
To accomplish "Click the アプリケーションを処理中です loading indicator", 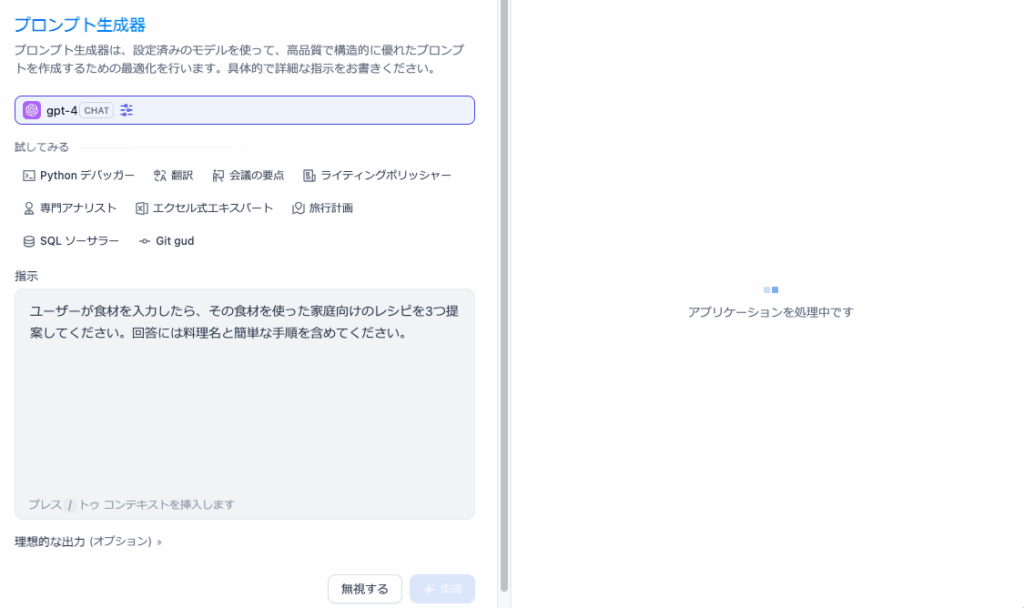I will tap(770, 290).
